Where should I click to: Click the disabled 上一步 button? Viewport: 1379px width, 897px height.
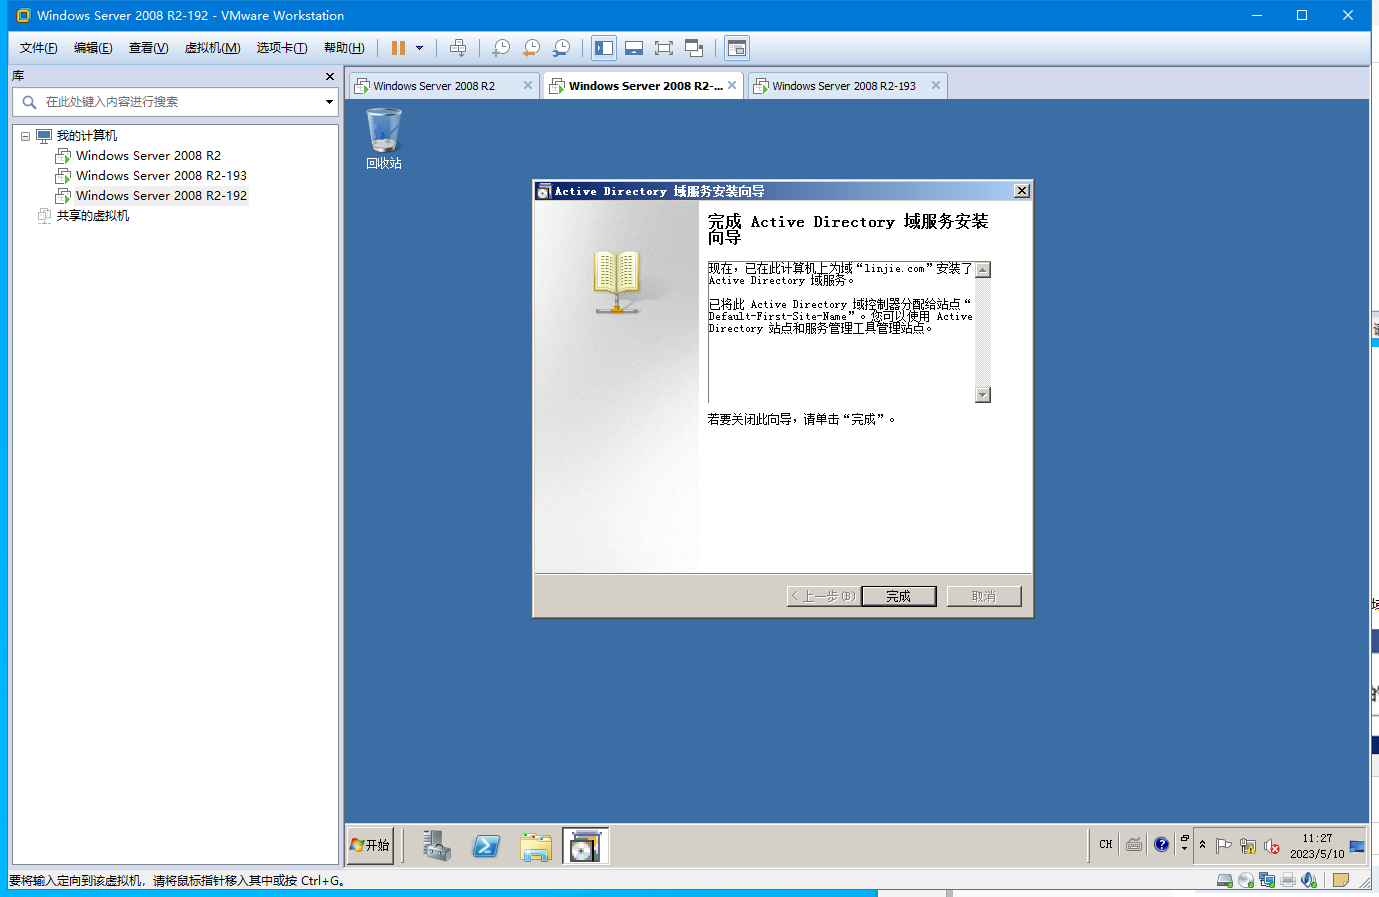click(823, 596)
